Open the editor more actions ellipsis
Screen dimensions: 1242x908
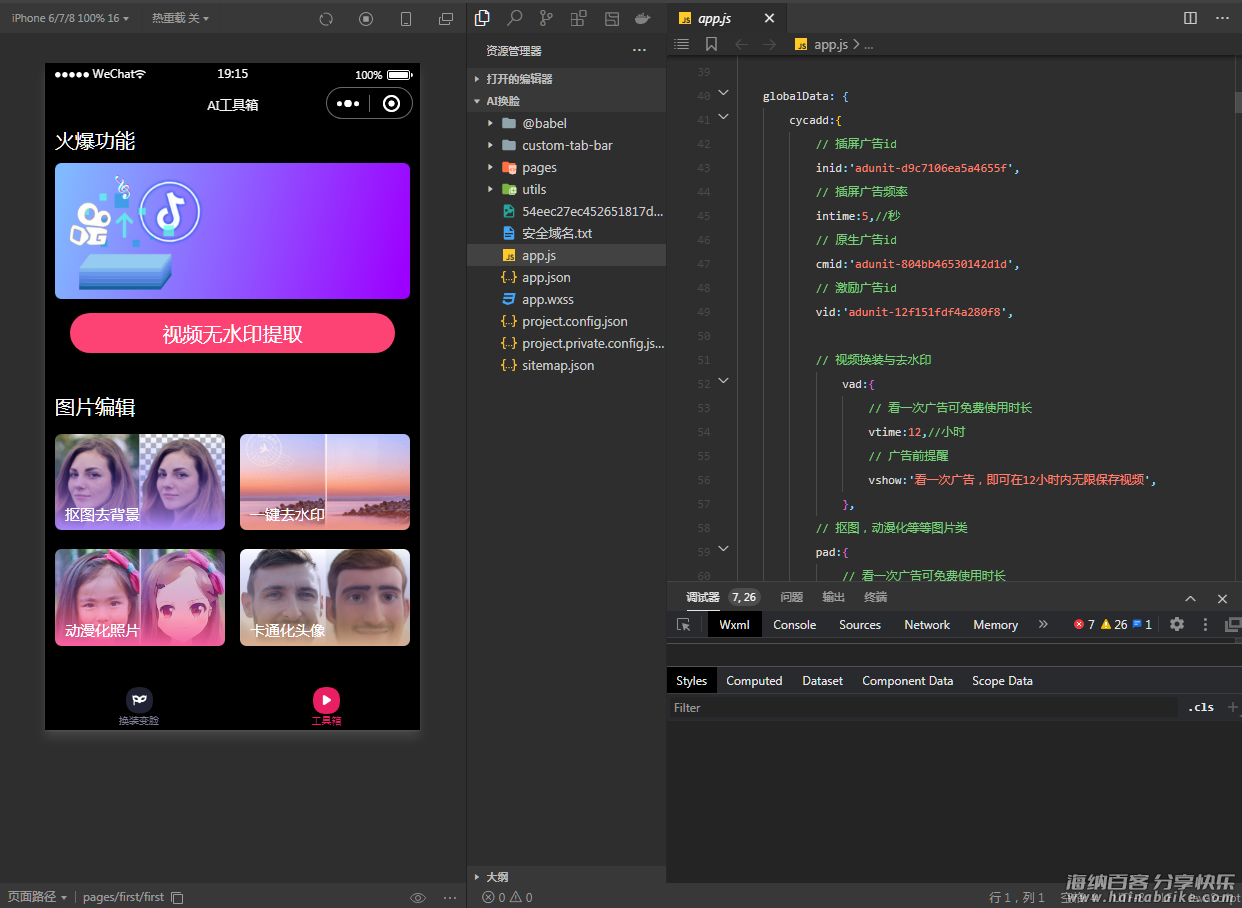tap(1222, 18)
